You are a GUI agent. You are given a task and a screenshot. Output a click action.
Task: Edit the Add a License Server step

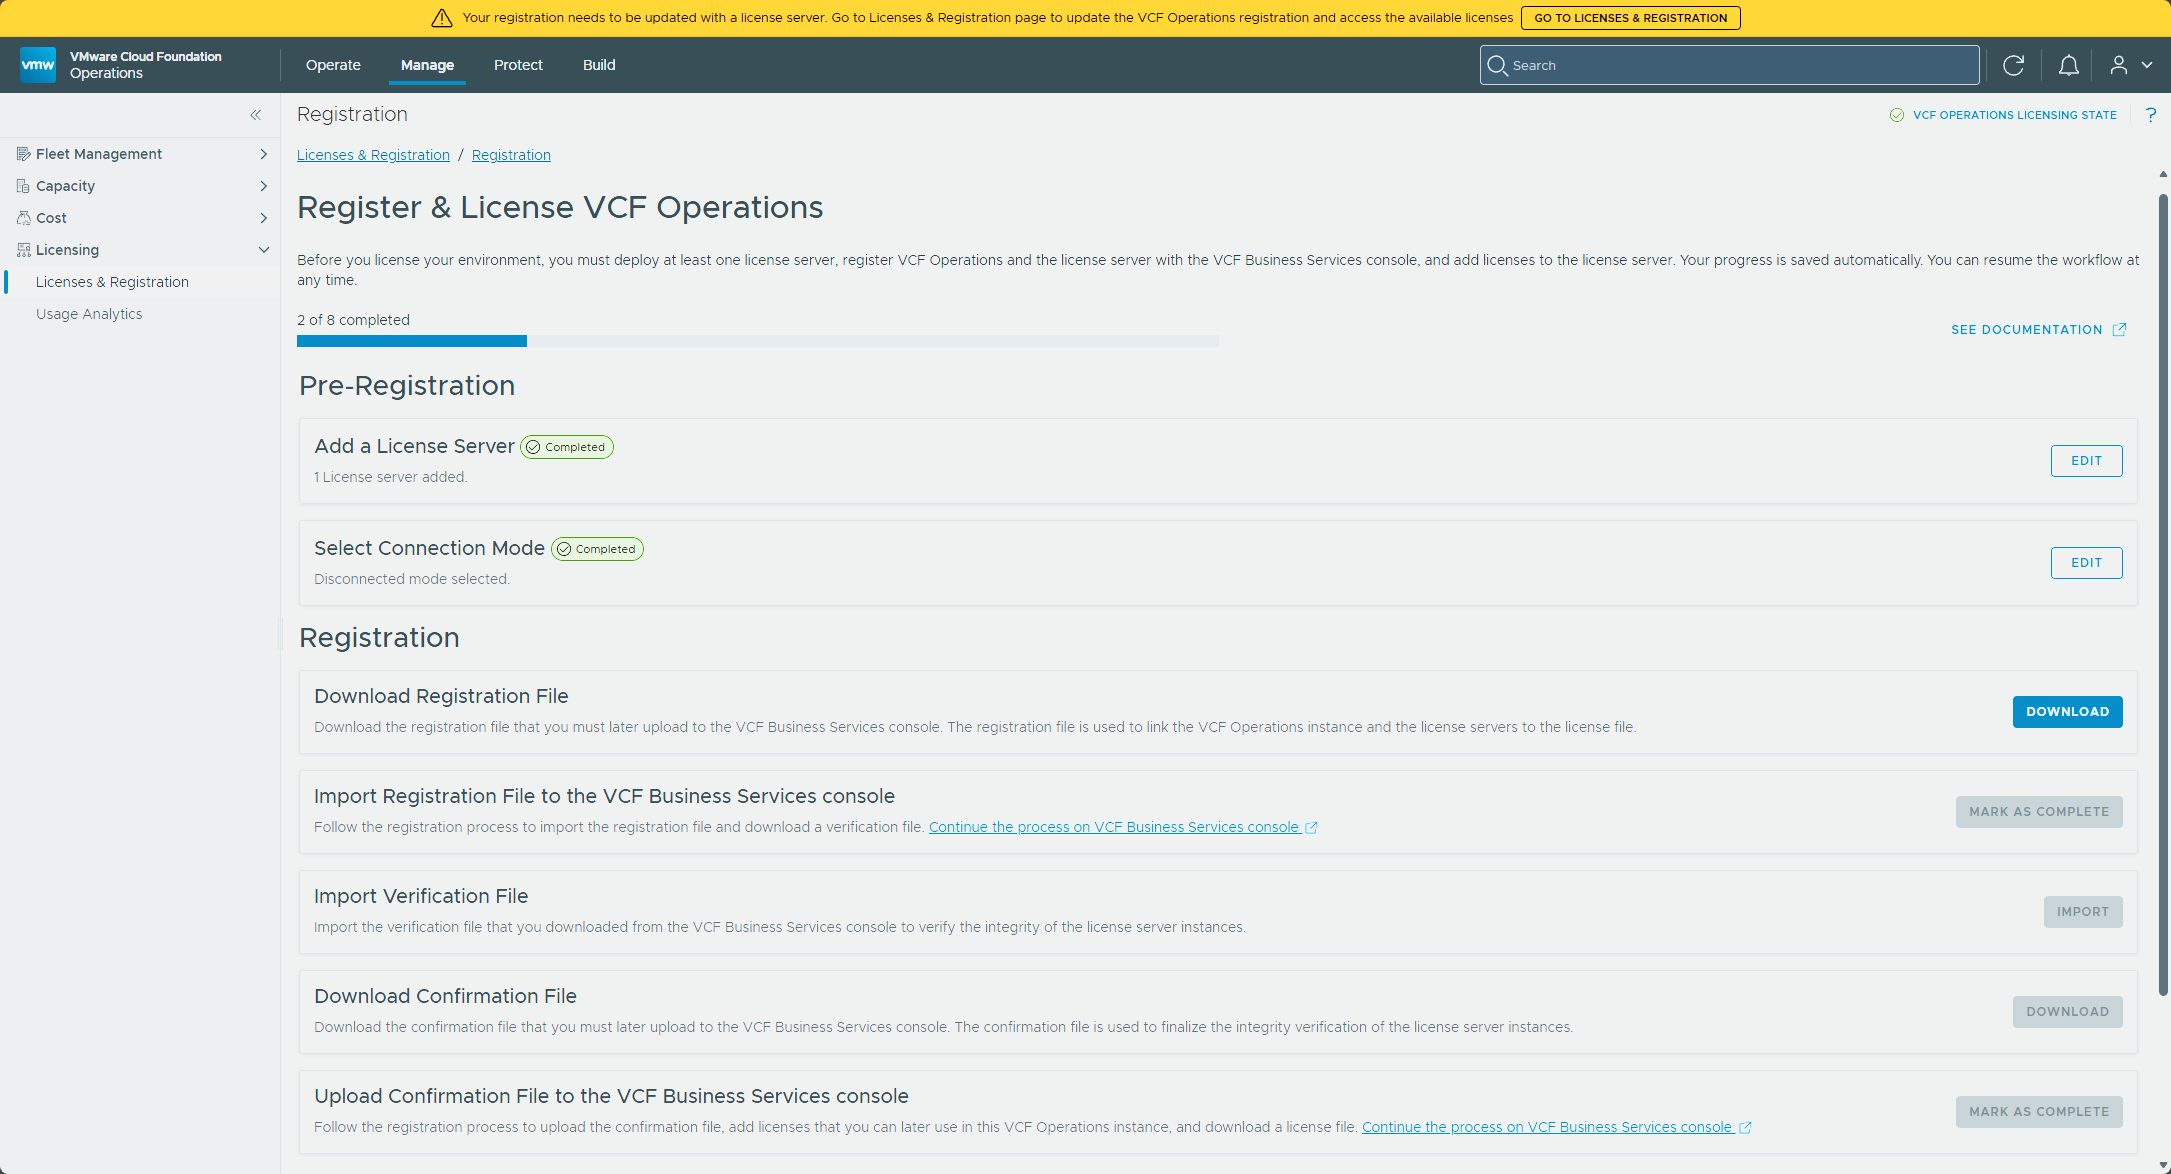2086,461
